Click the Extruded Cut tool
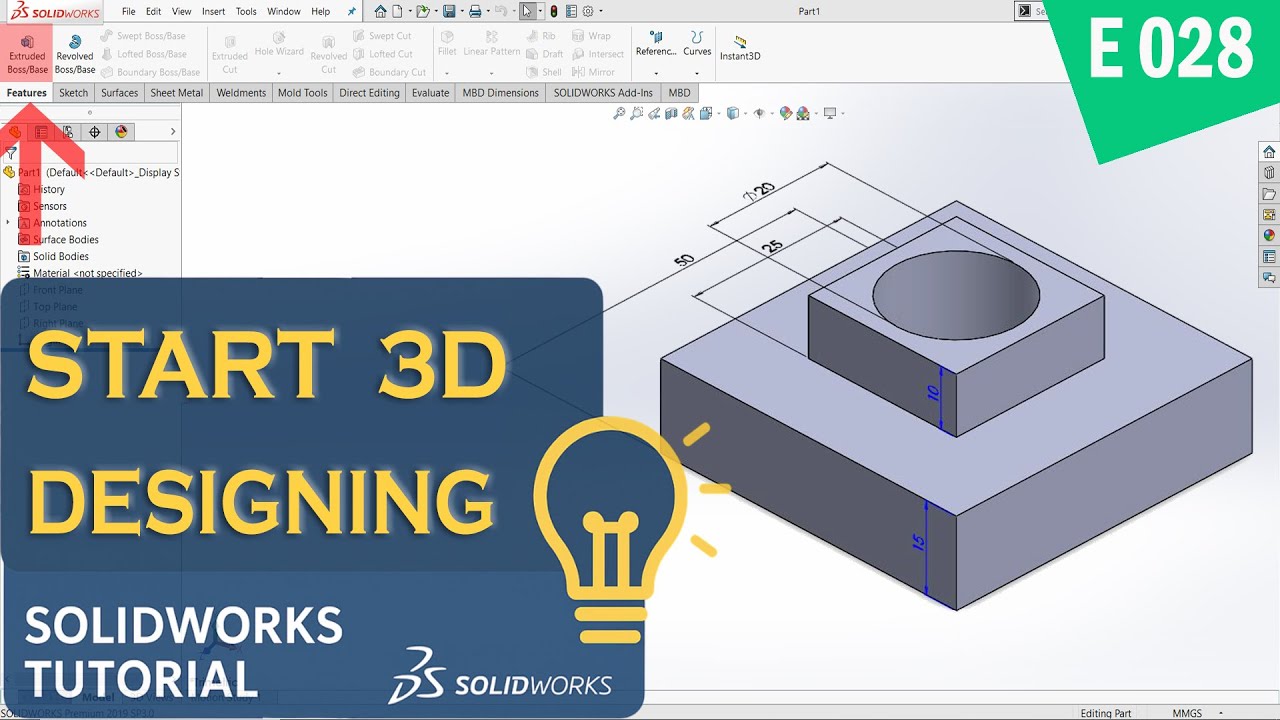The image size is (1280, 720). [230, 55]
